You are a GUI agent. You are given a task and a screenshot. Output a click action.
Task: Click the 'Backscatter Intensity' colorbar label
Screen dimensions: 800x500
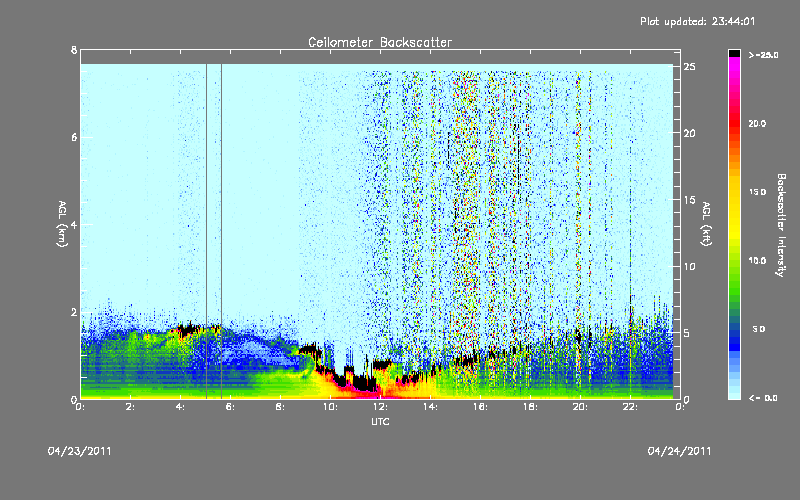click(x=781, y=225)
